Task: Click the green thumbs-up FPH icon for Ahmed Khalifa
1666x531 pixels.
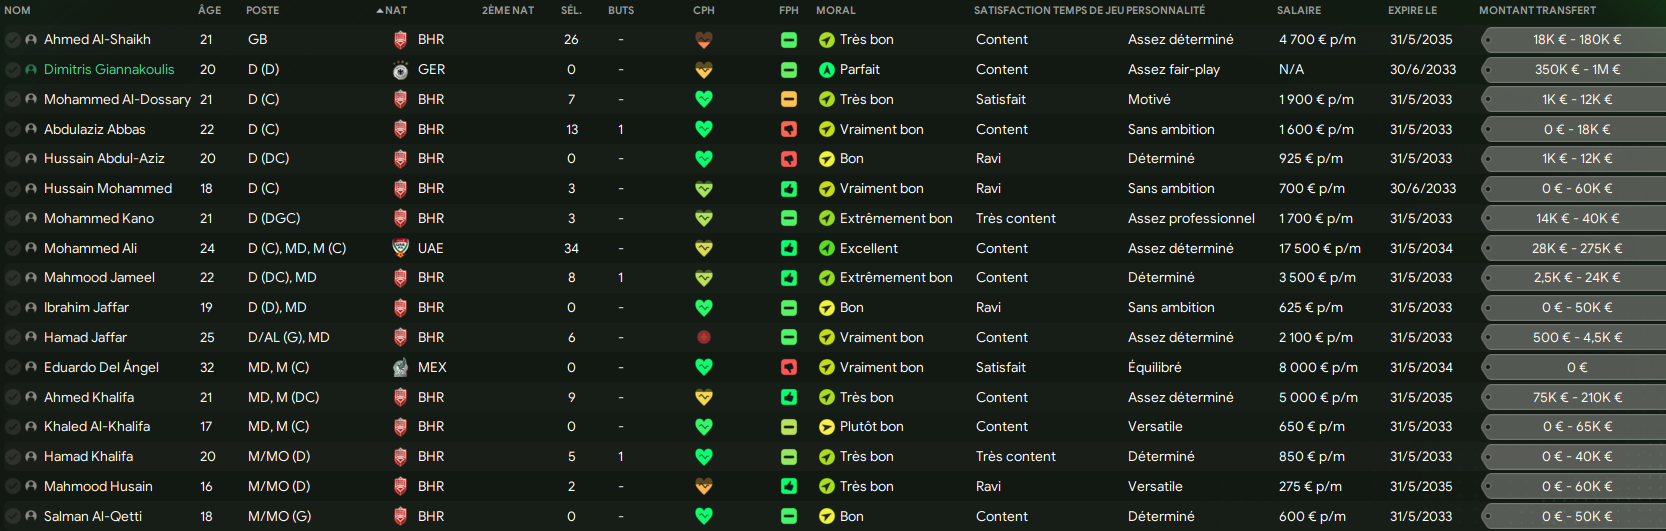Action: (x=789, y=397)
